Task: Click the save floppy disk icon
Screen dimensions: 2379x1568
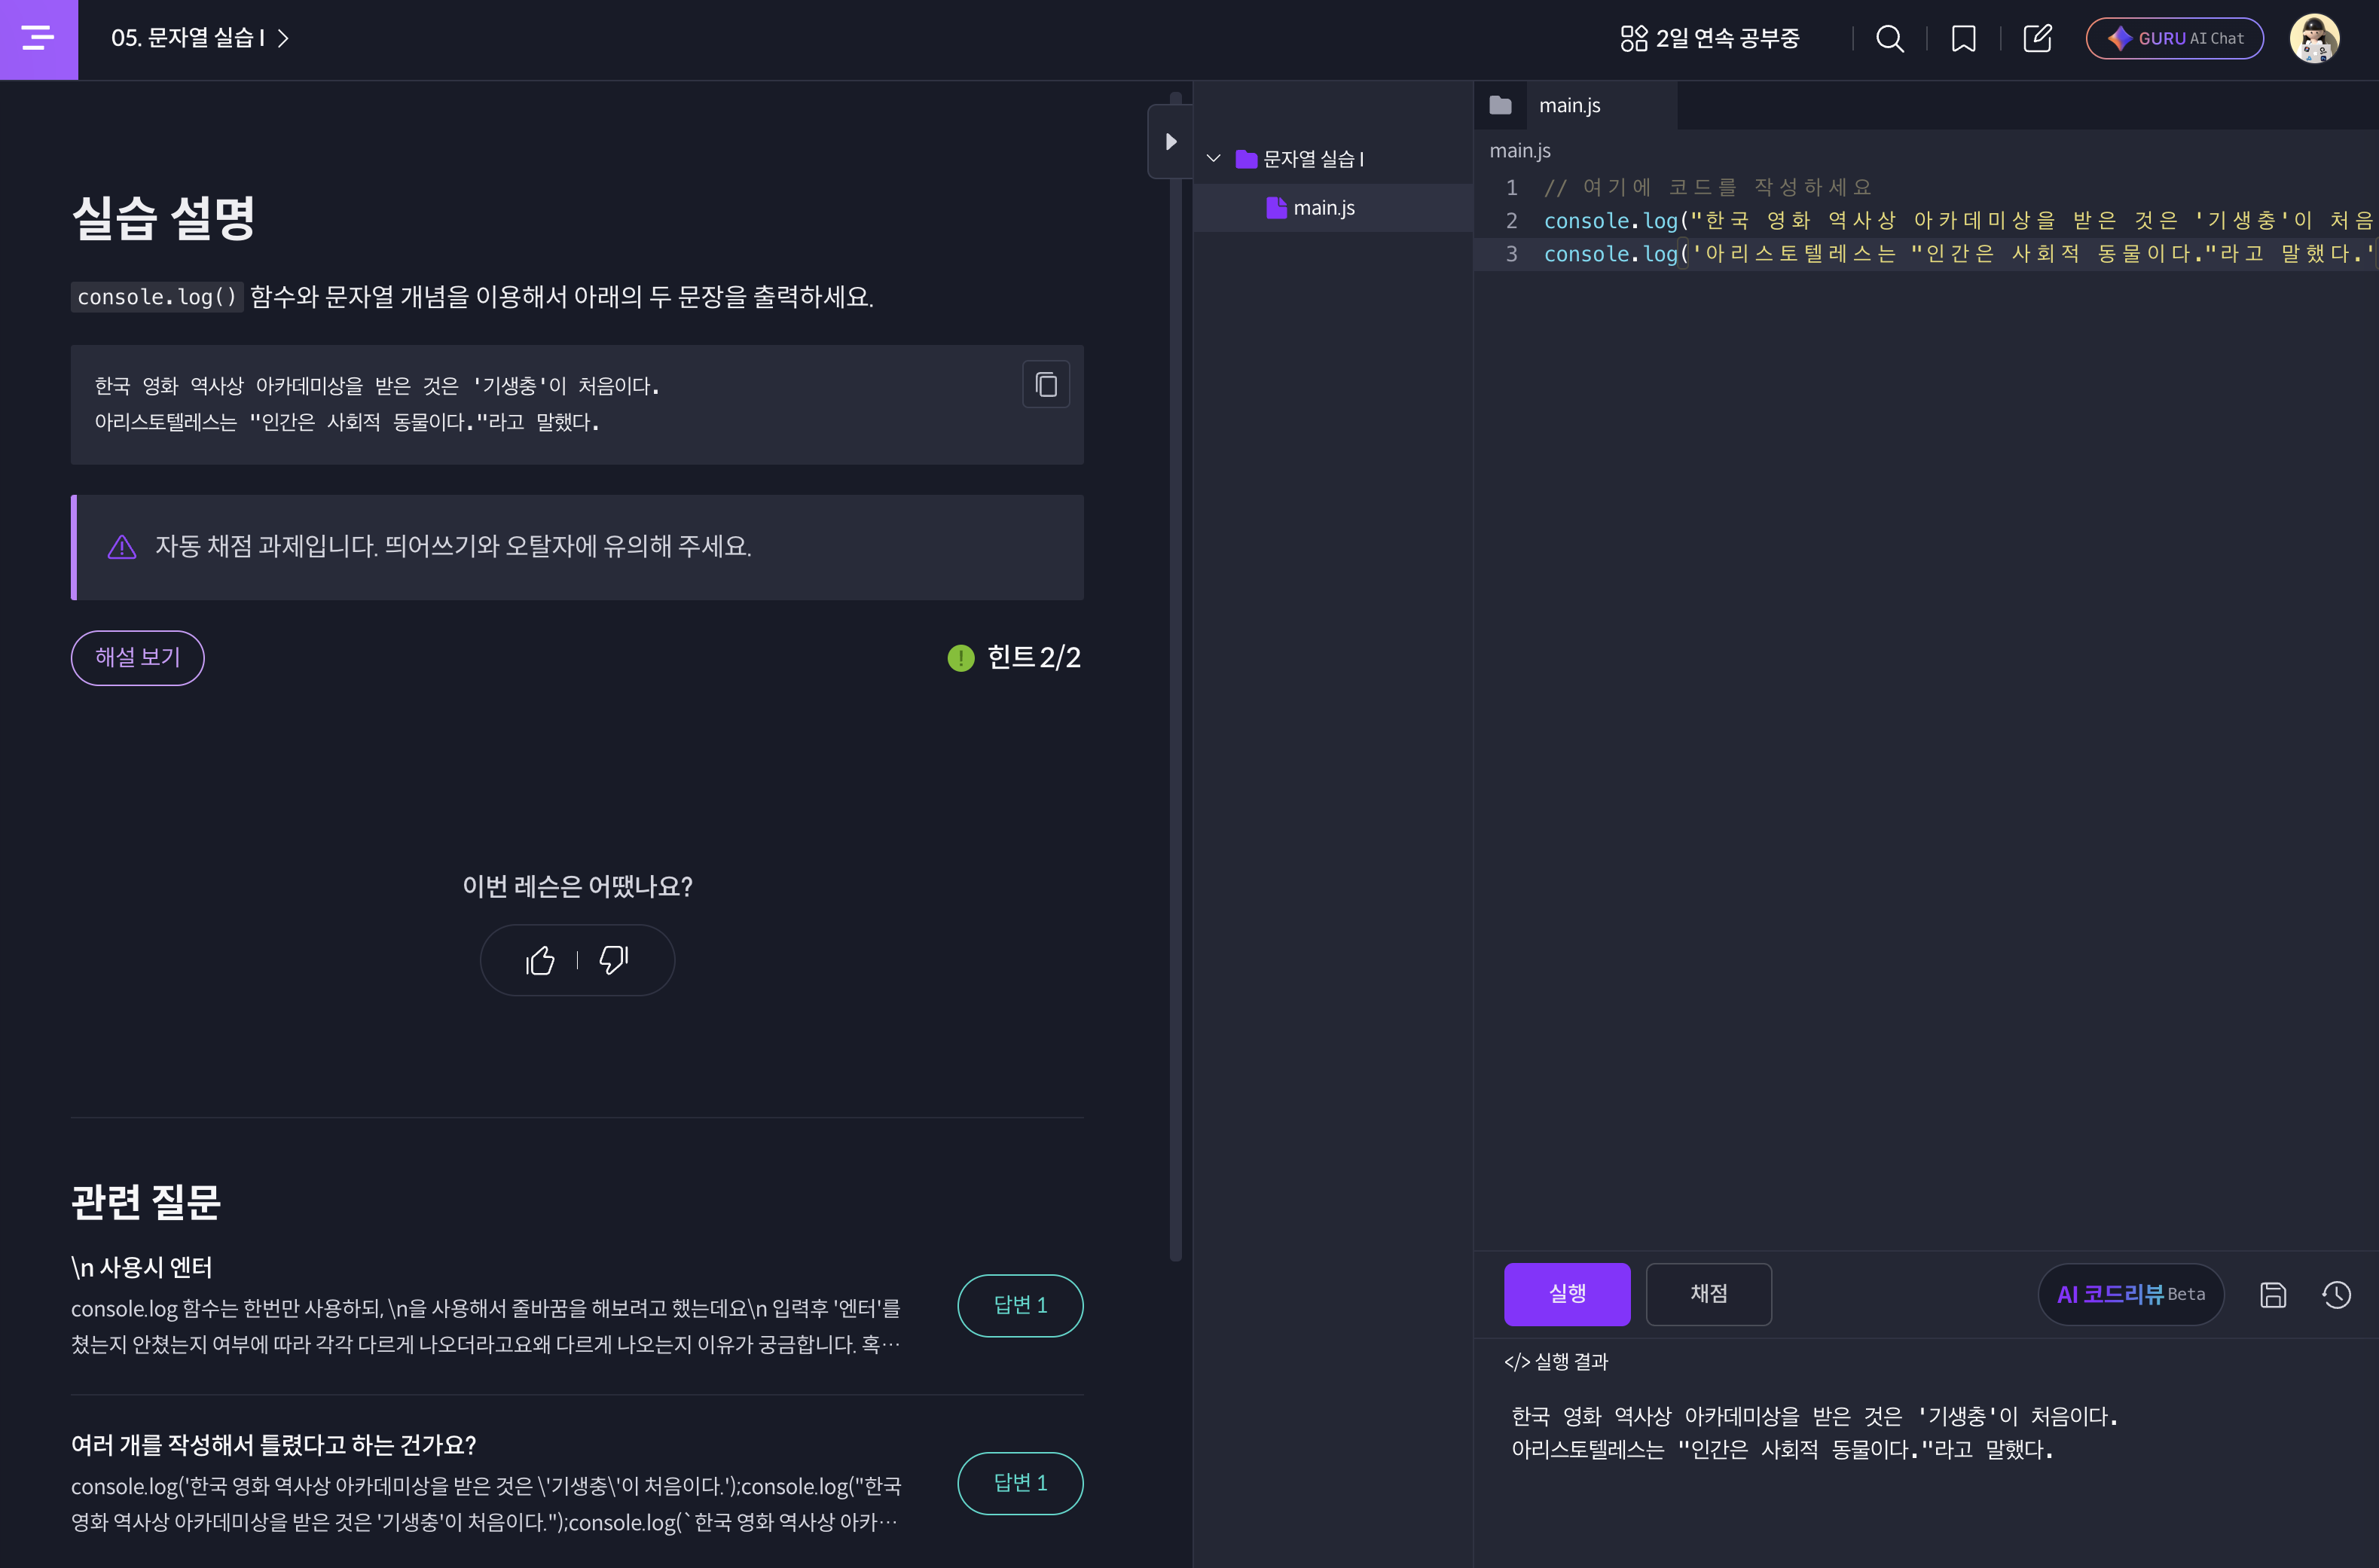Action: point(2273,1295)
